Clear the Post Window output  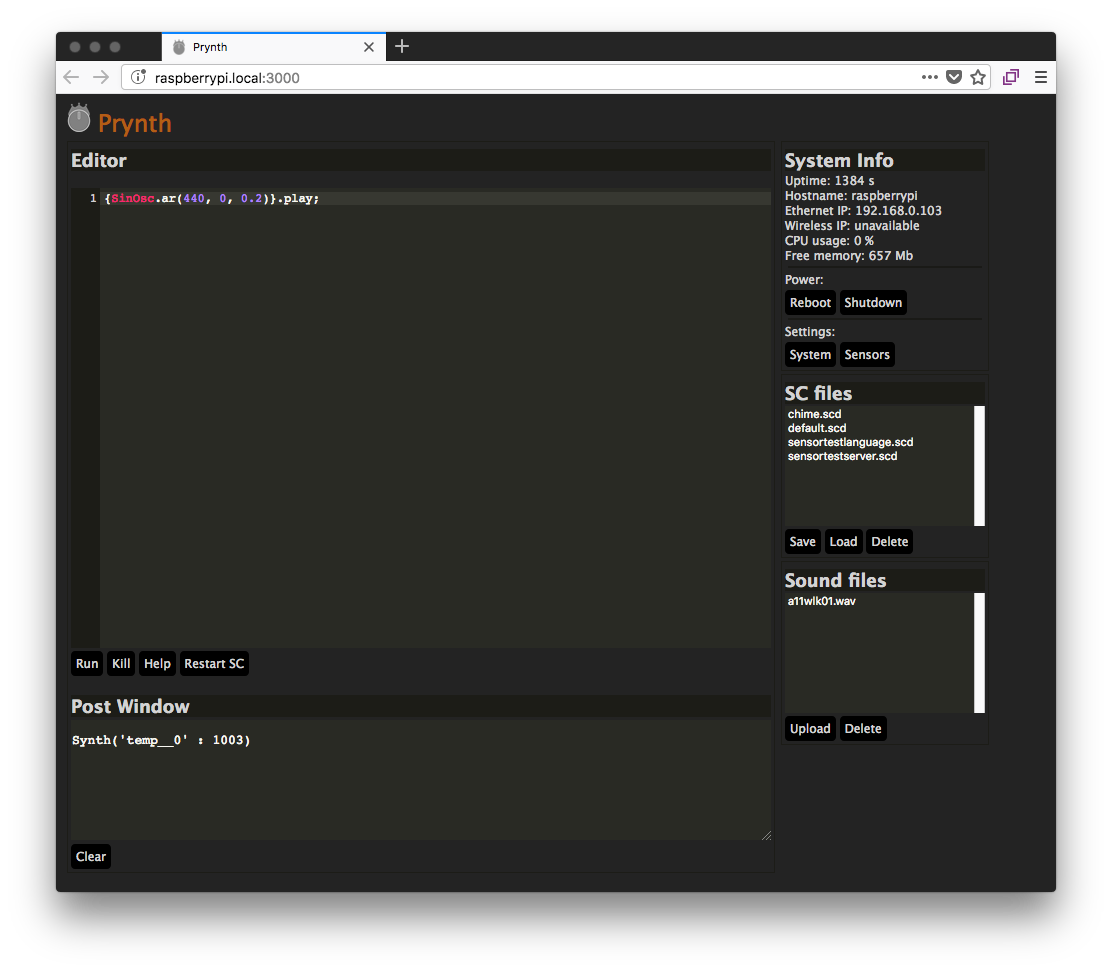tap(91, 856)
